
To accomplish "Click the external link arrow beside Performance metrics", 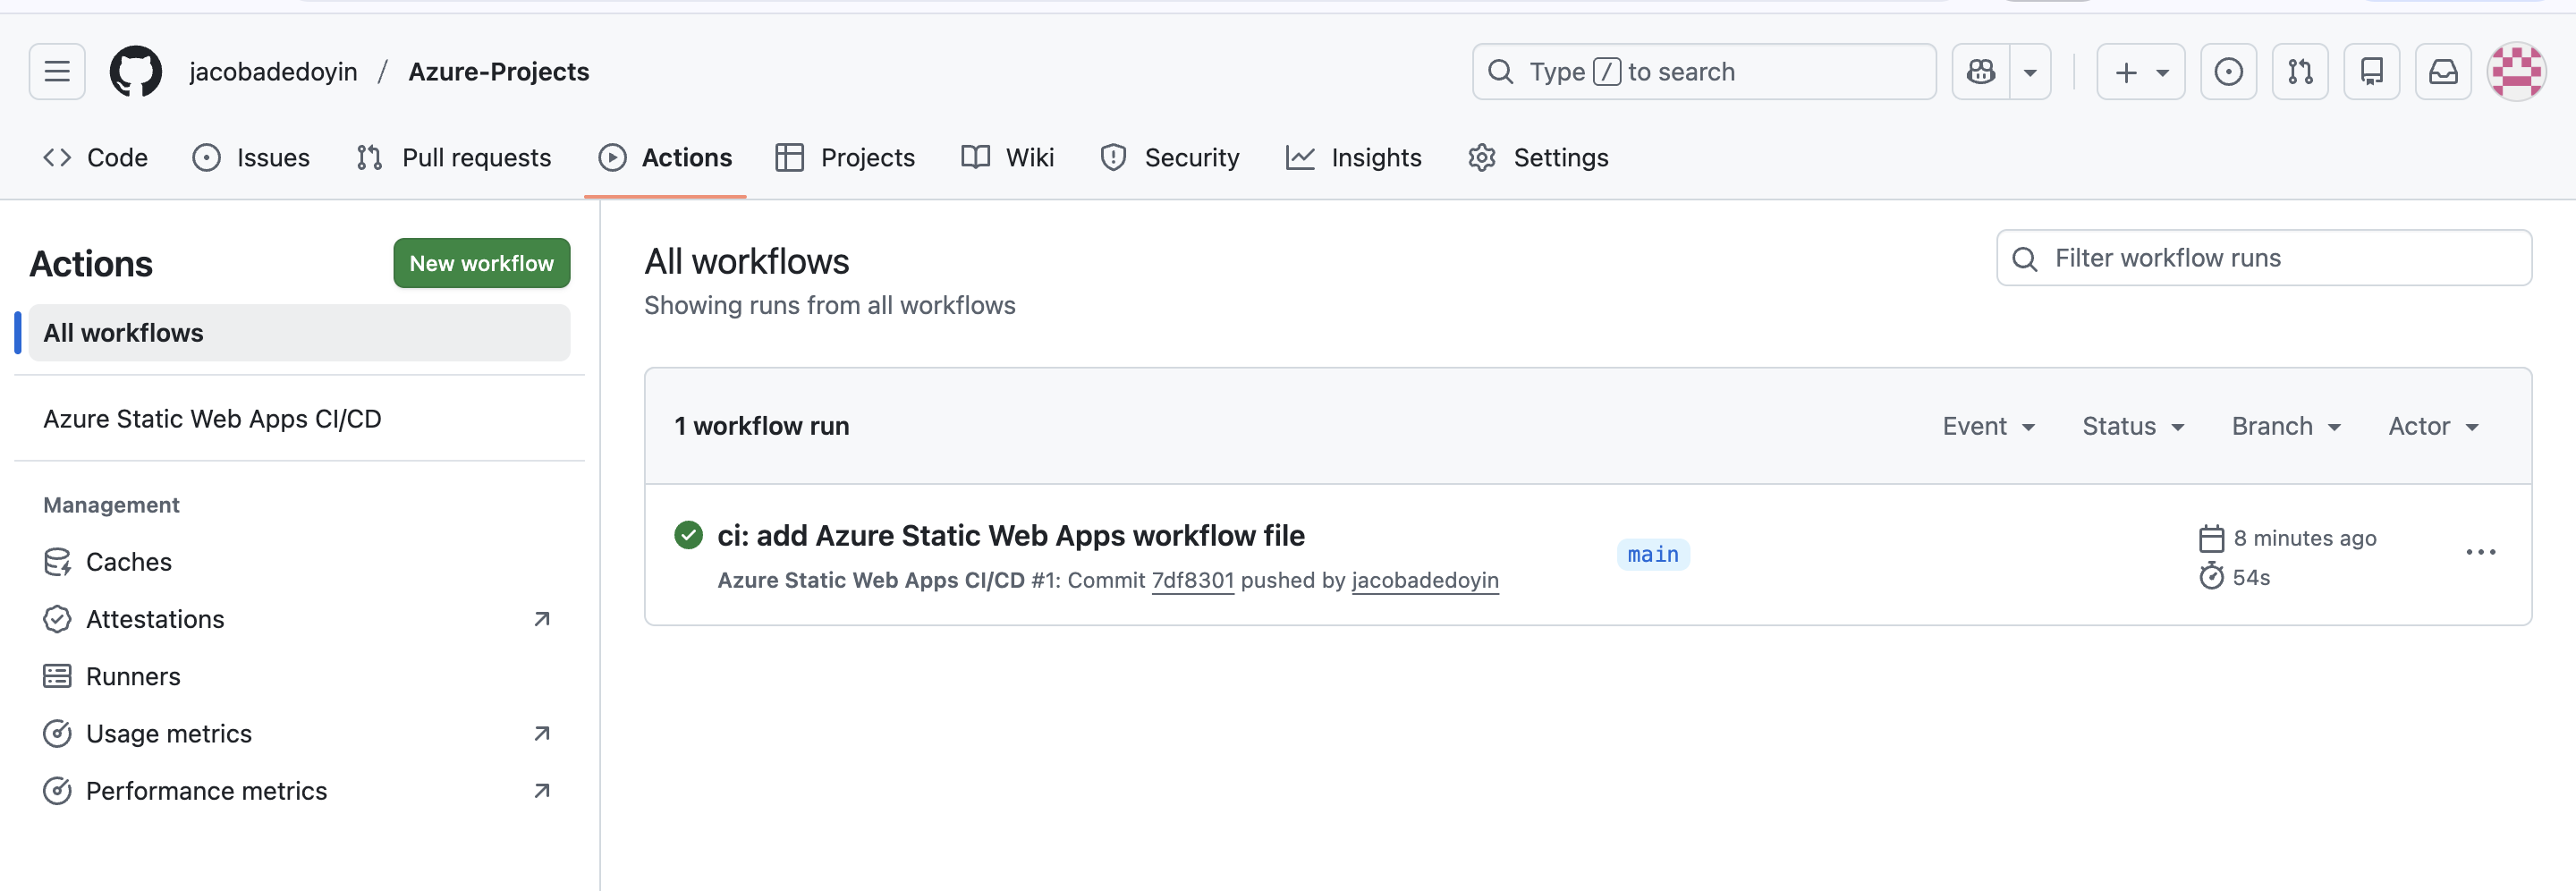I will click(542, 791).
